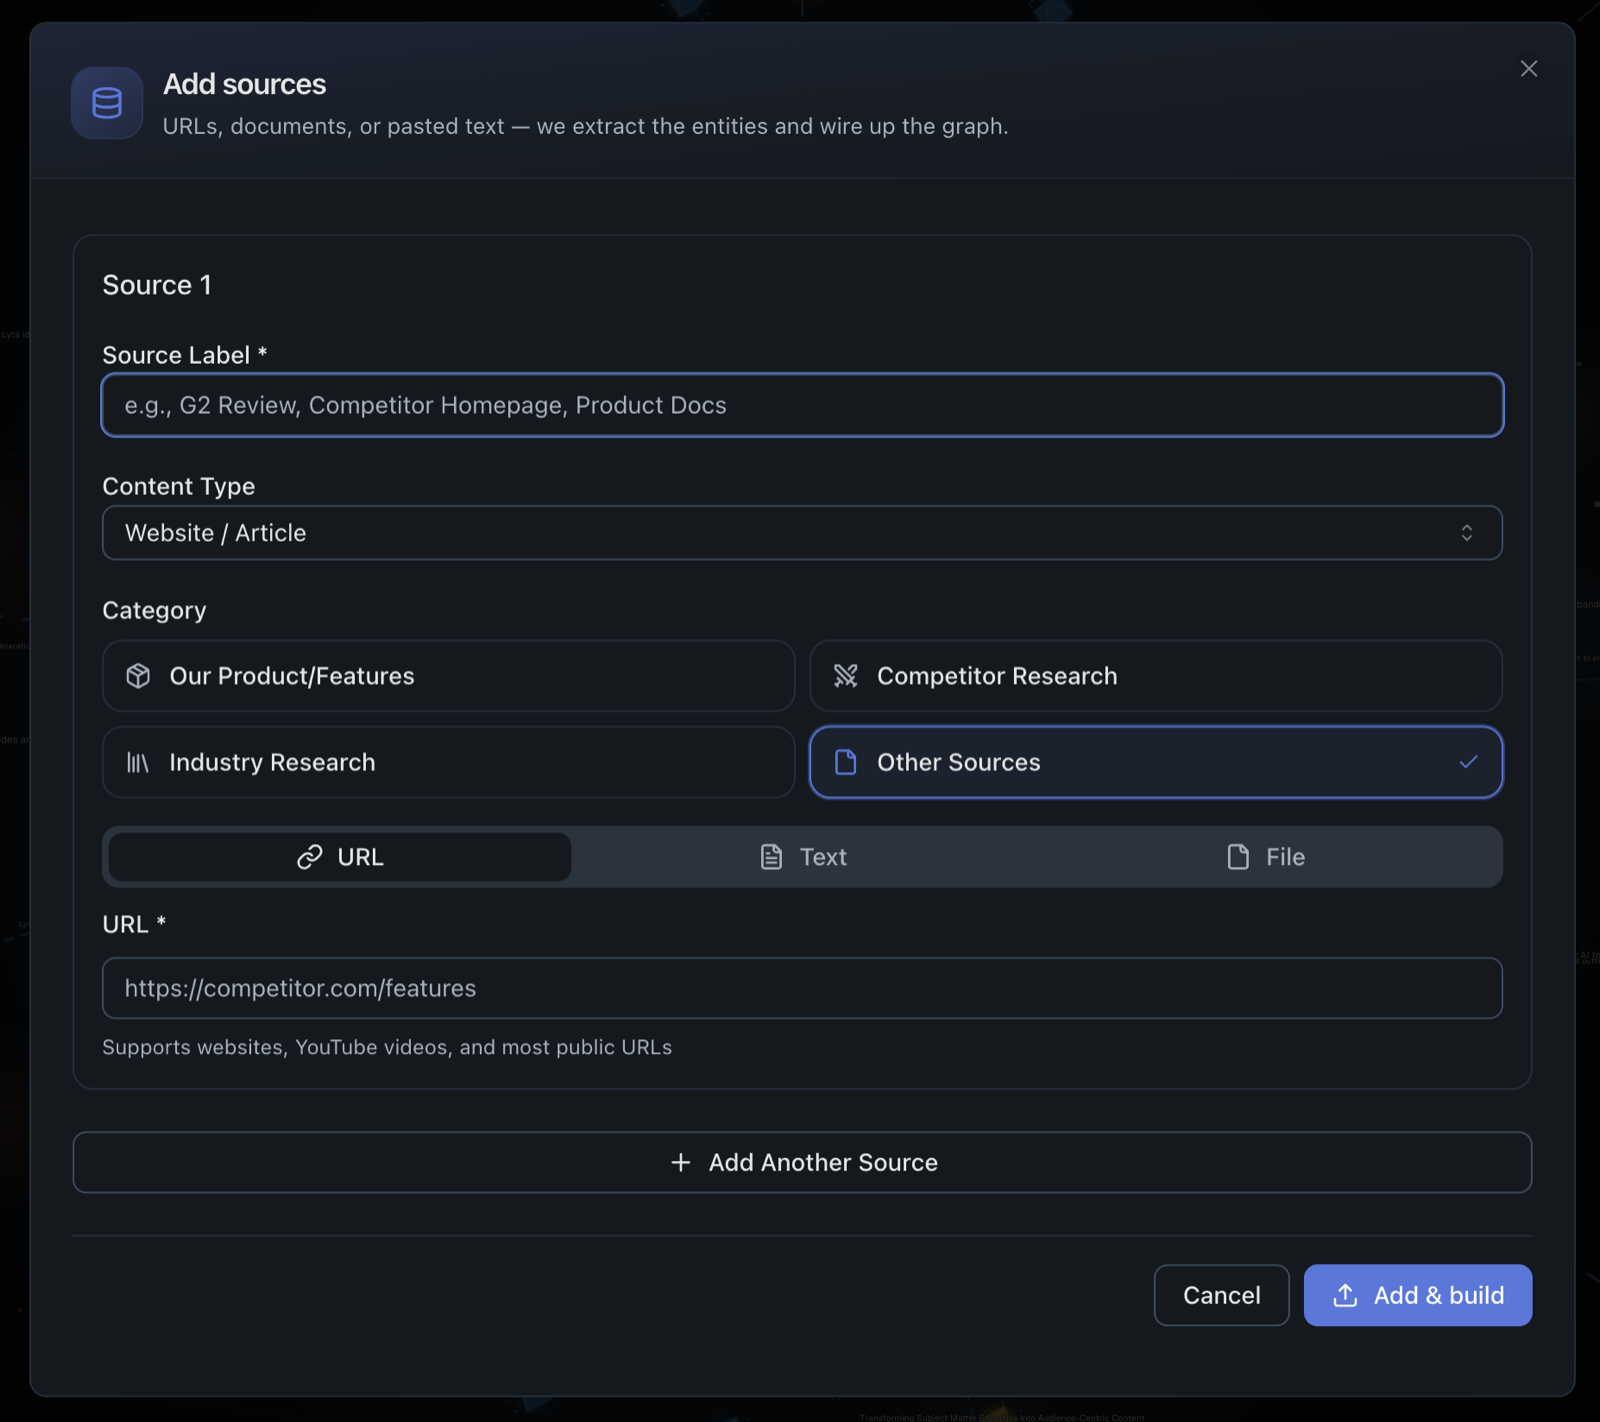Click the Content Type label
This screenshot has height=1422, width=1600.
point(179,486)
